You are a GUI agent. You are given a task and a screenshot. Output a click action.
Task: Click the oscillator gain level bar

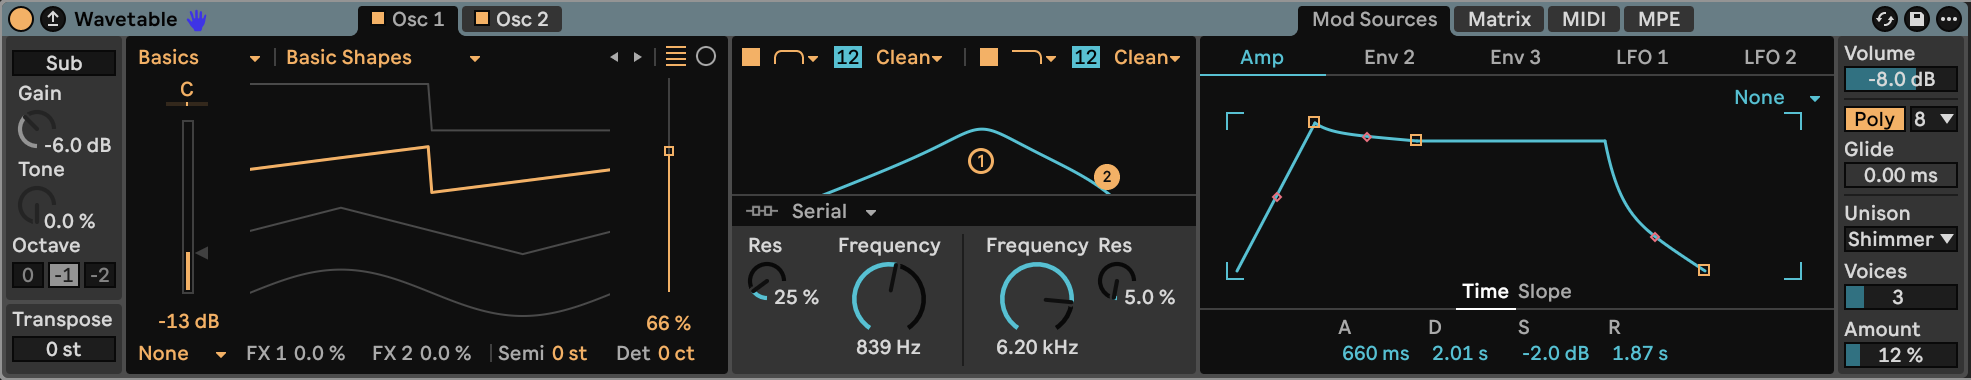187,206
